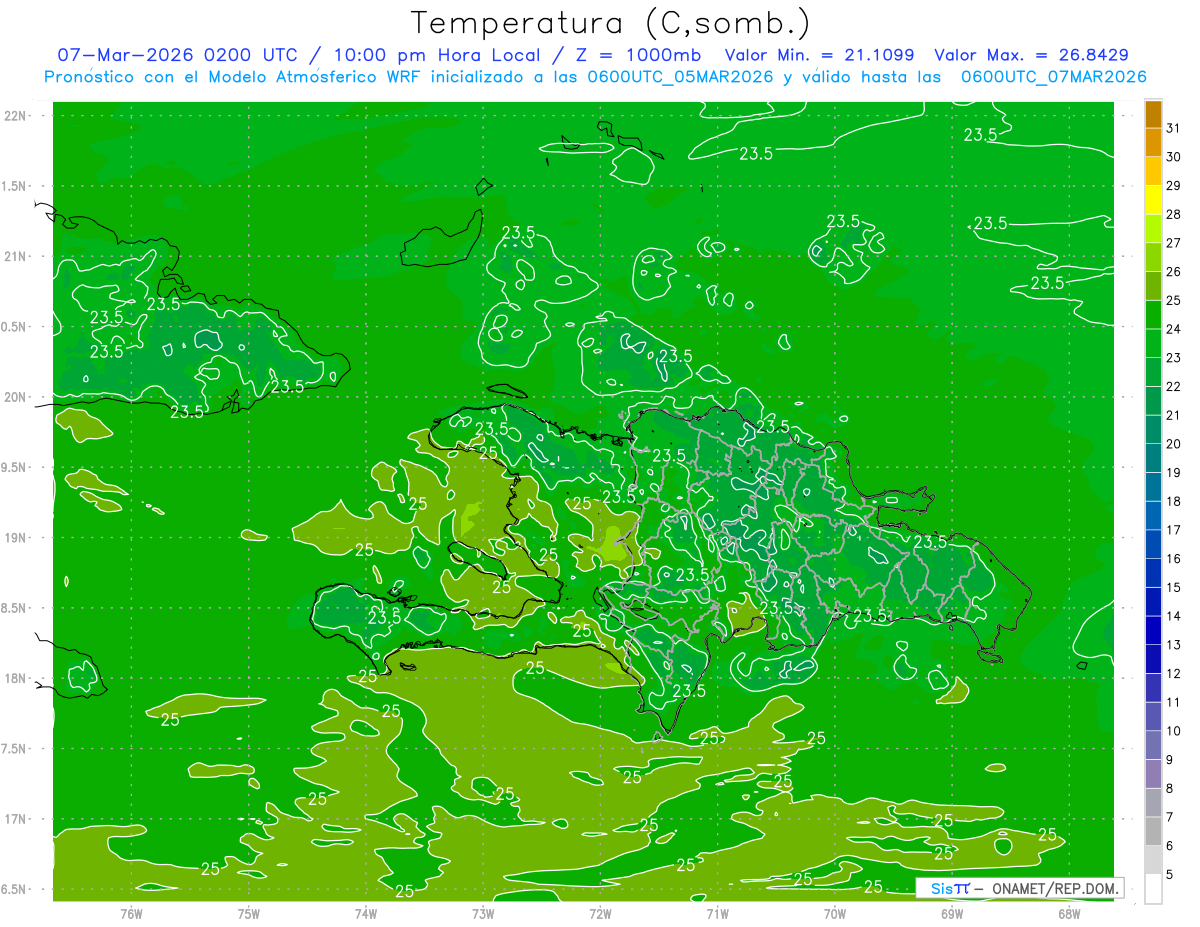Screen dimensions: 1200x927
Task: Click the 68W longitude axis label
Action: (x=1069, y=914)
